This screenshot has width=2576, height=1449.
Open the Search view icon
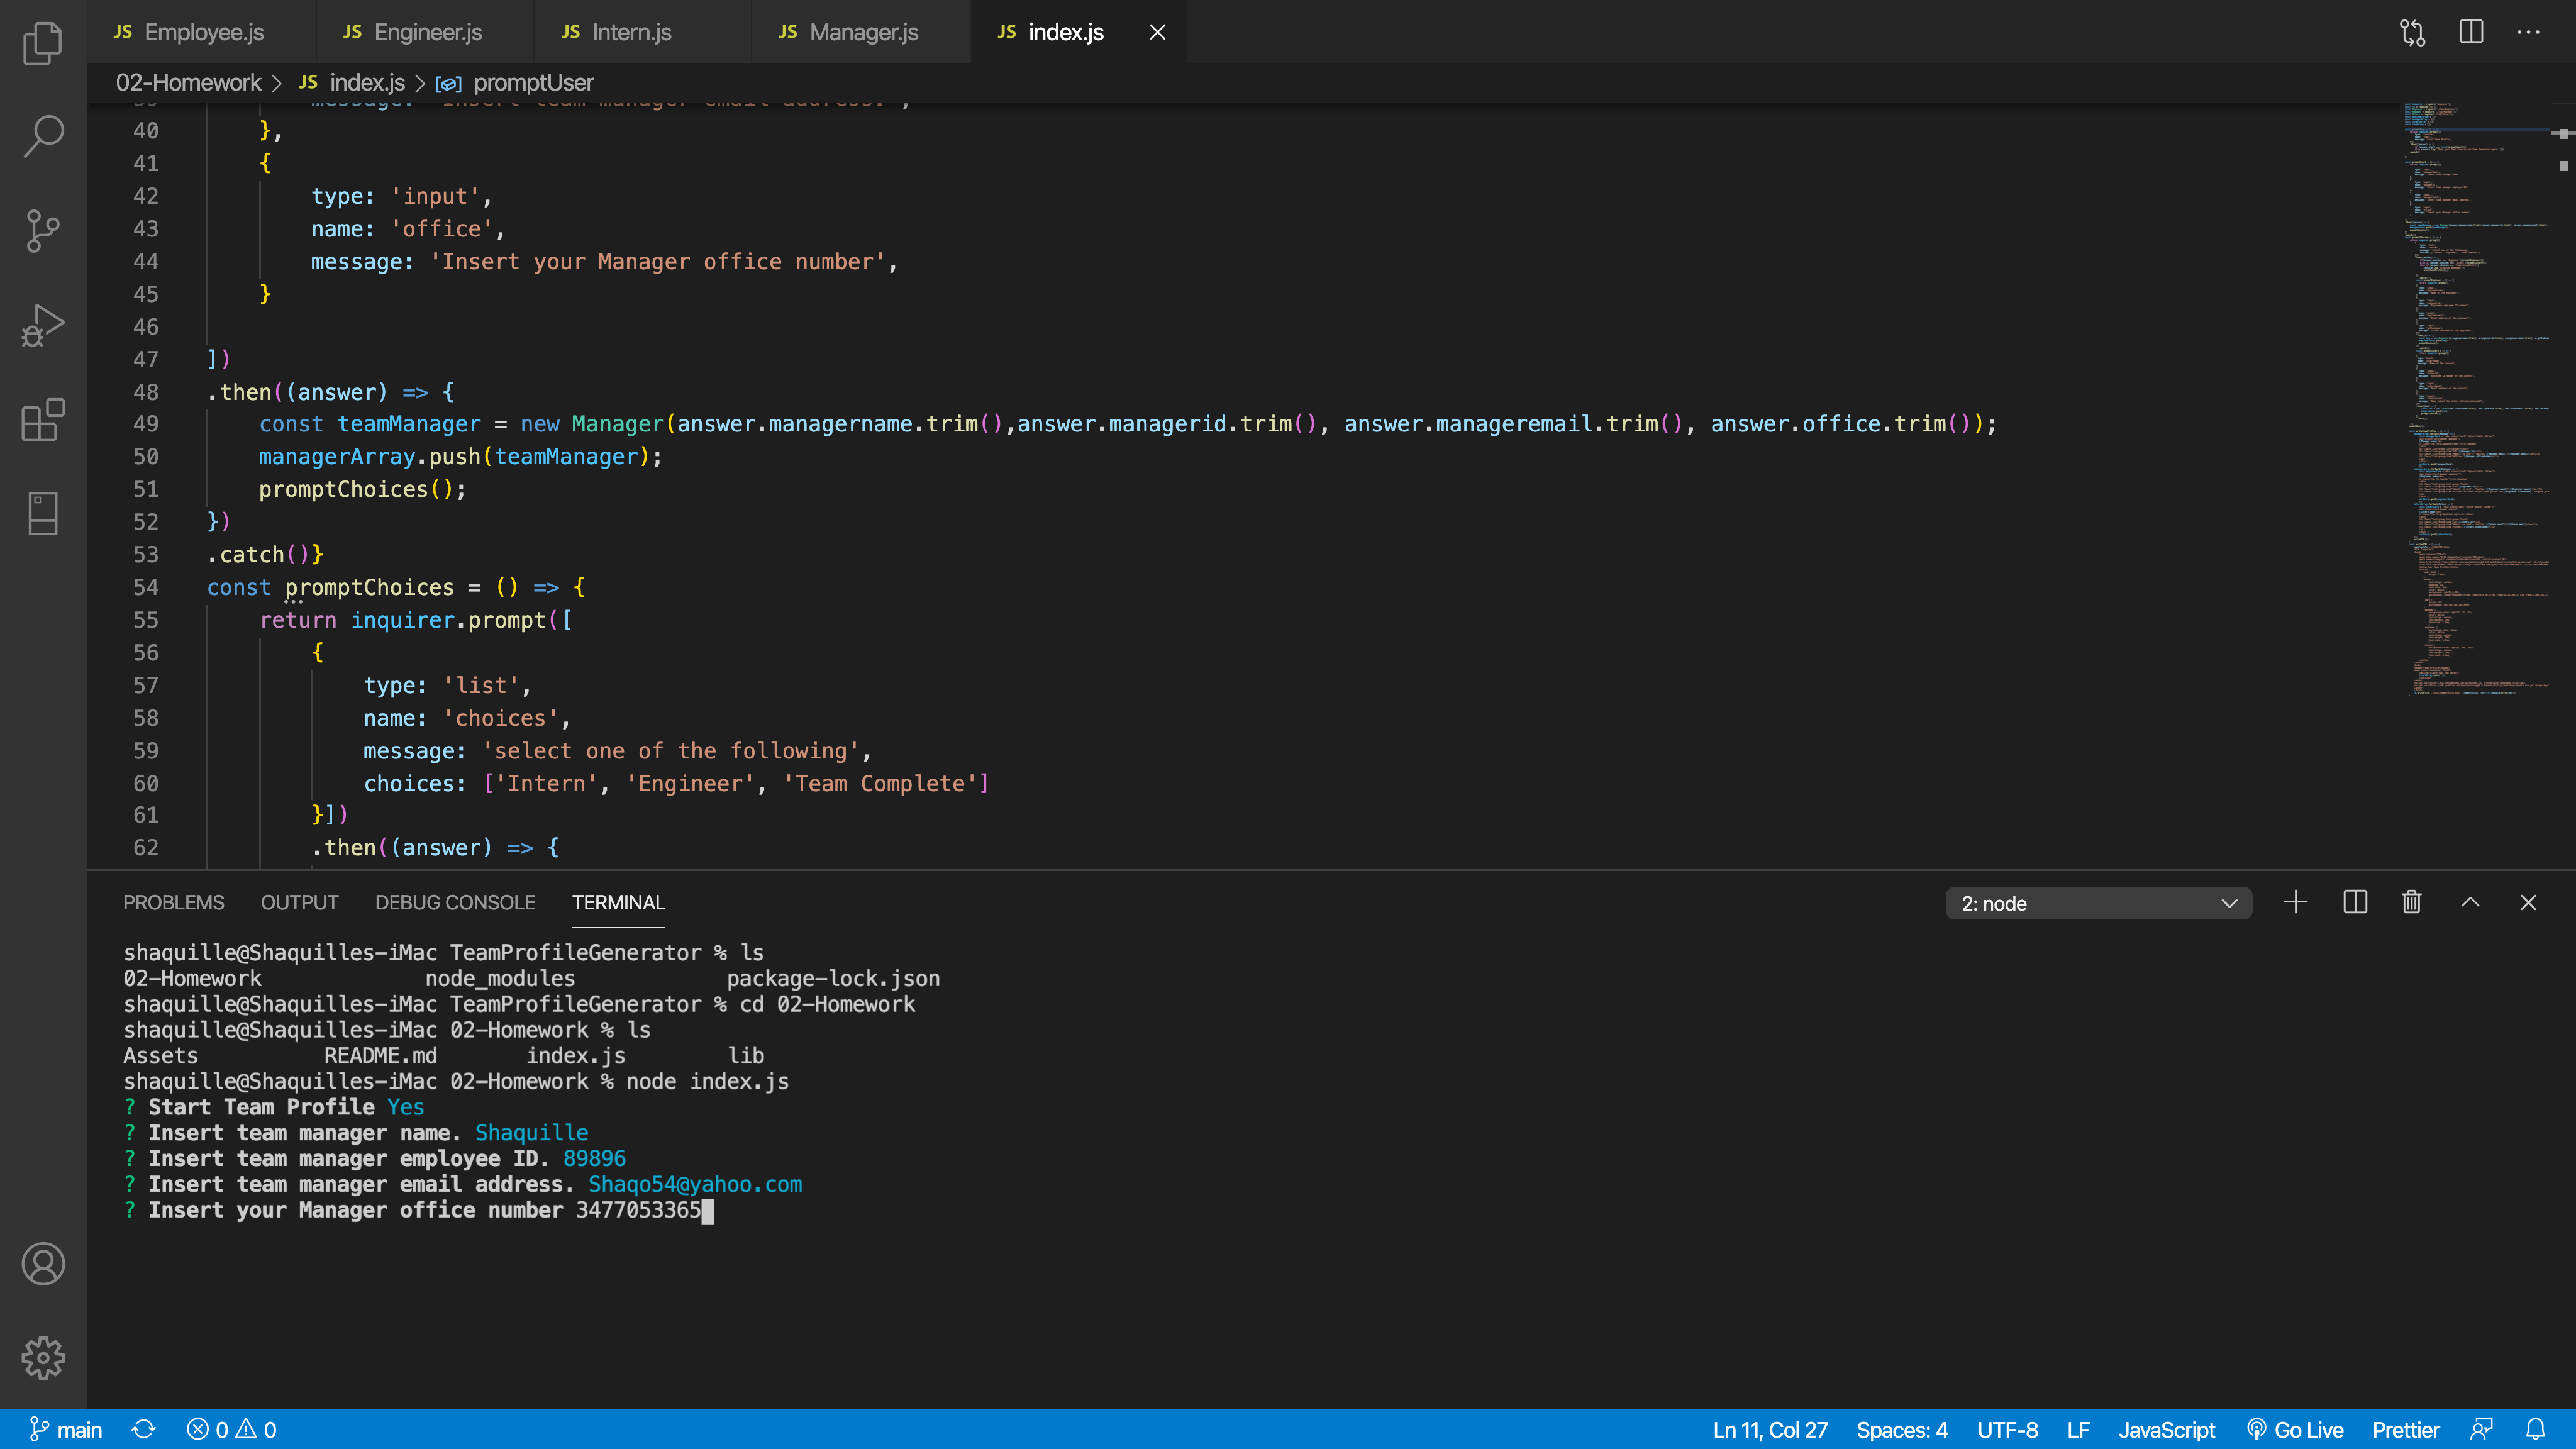43,136
